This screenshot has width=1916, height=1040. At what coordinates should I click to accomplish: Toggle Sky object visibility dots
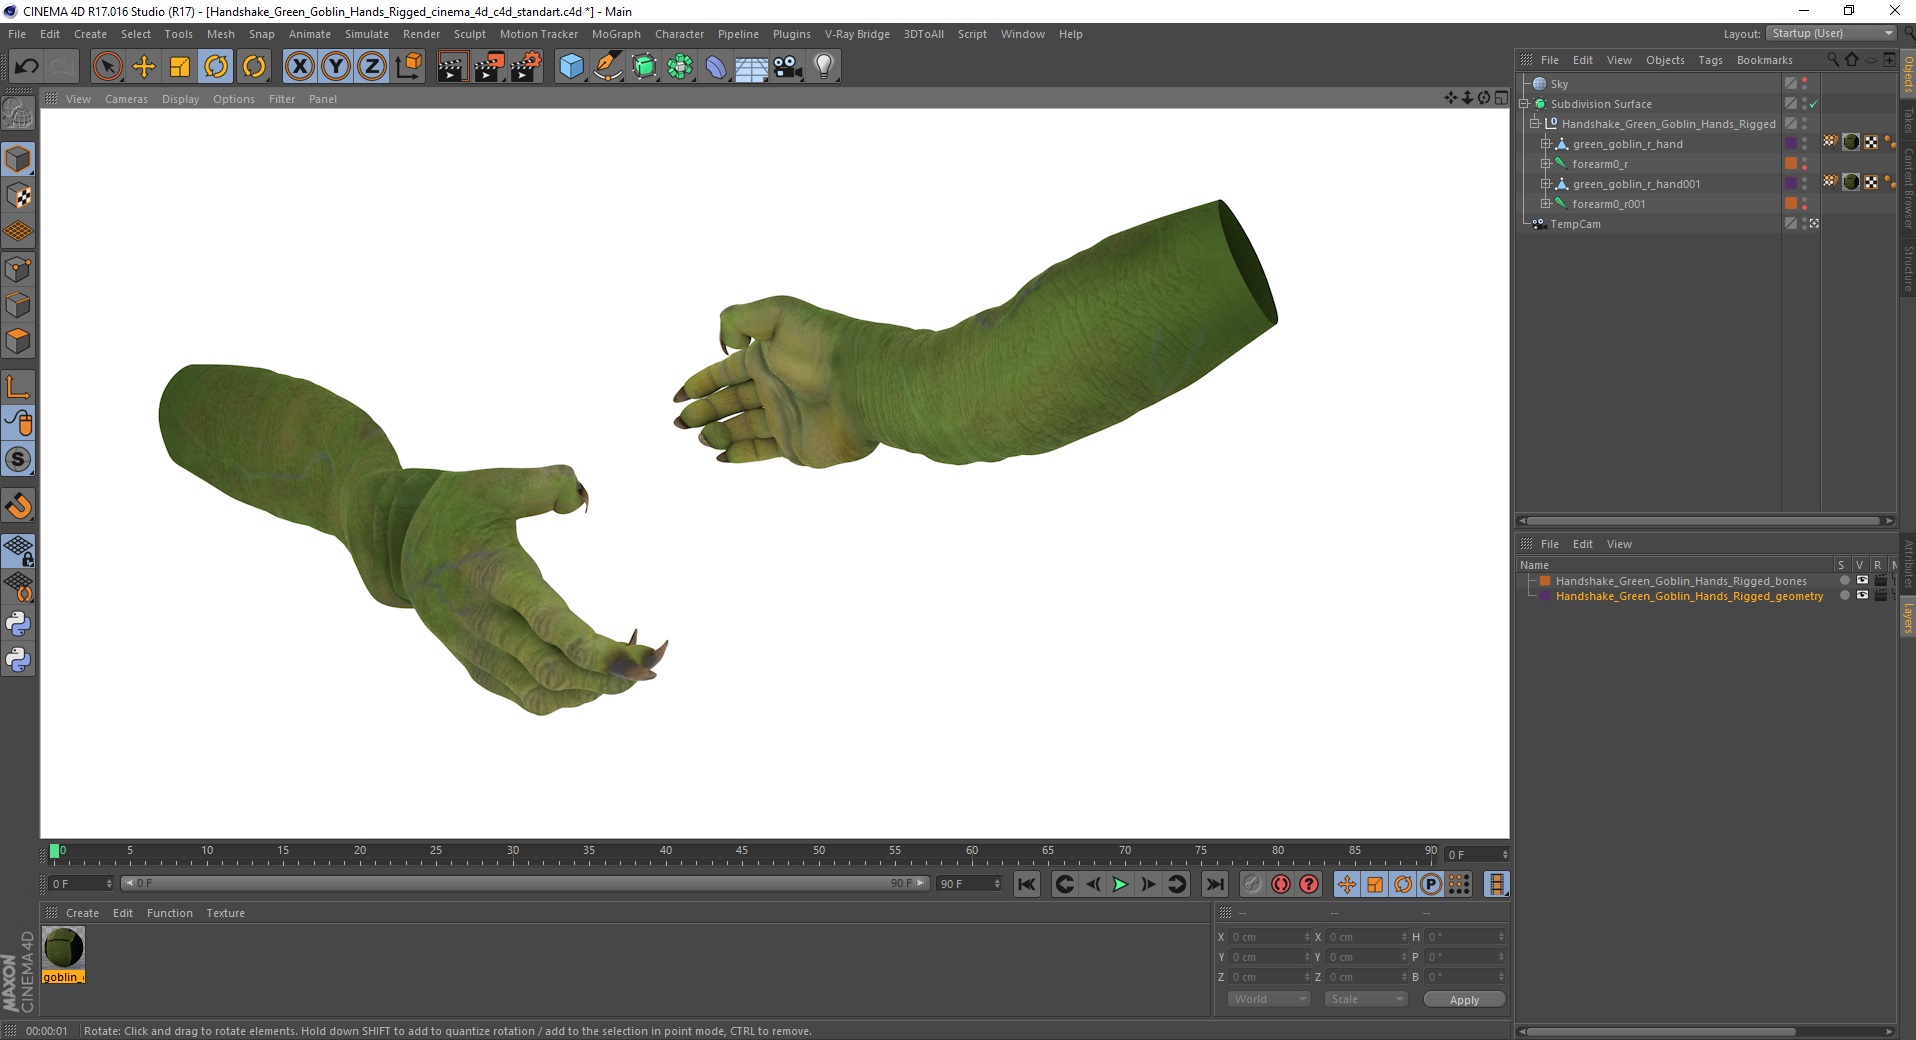point(1805,84)
